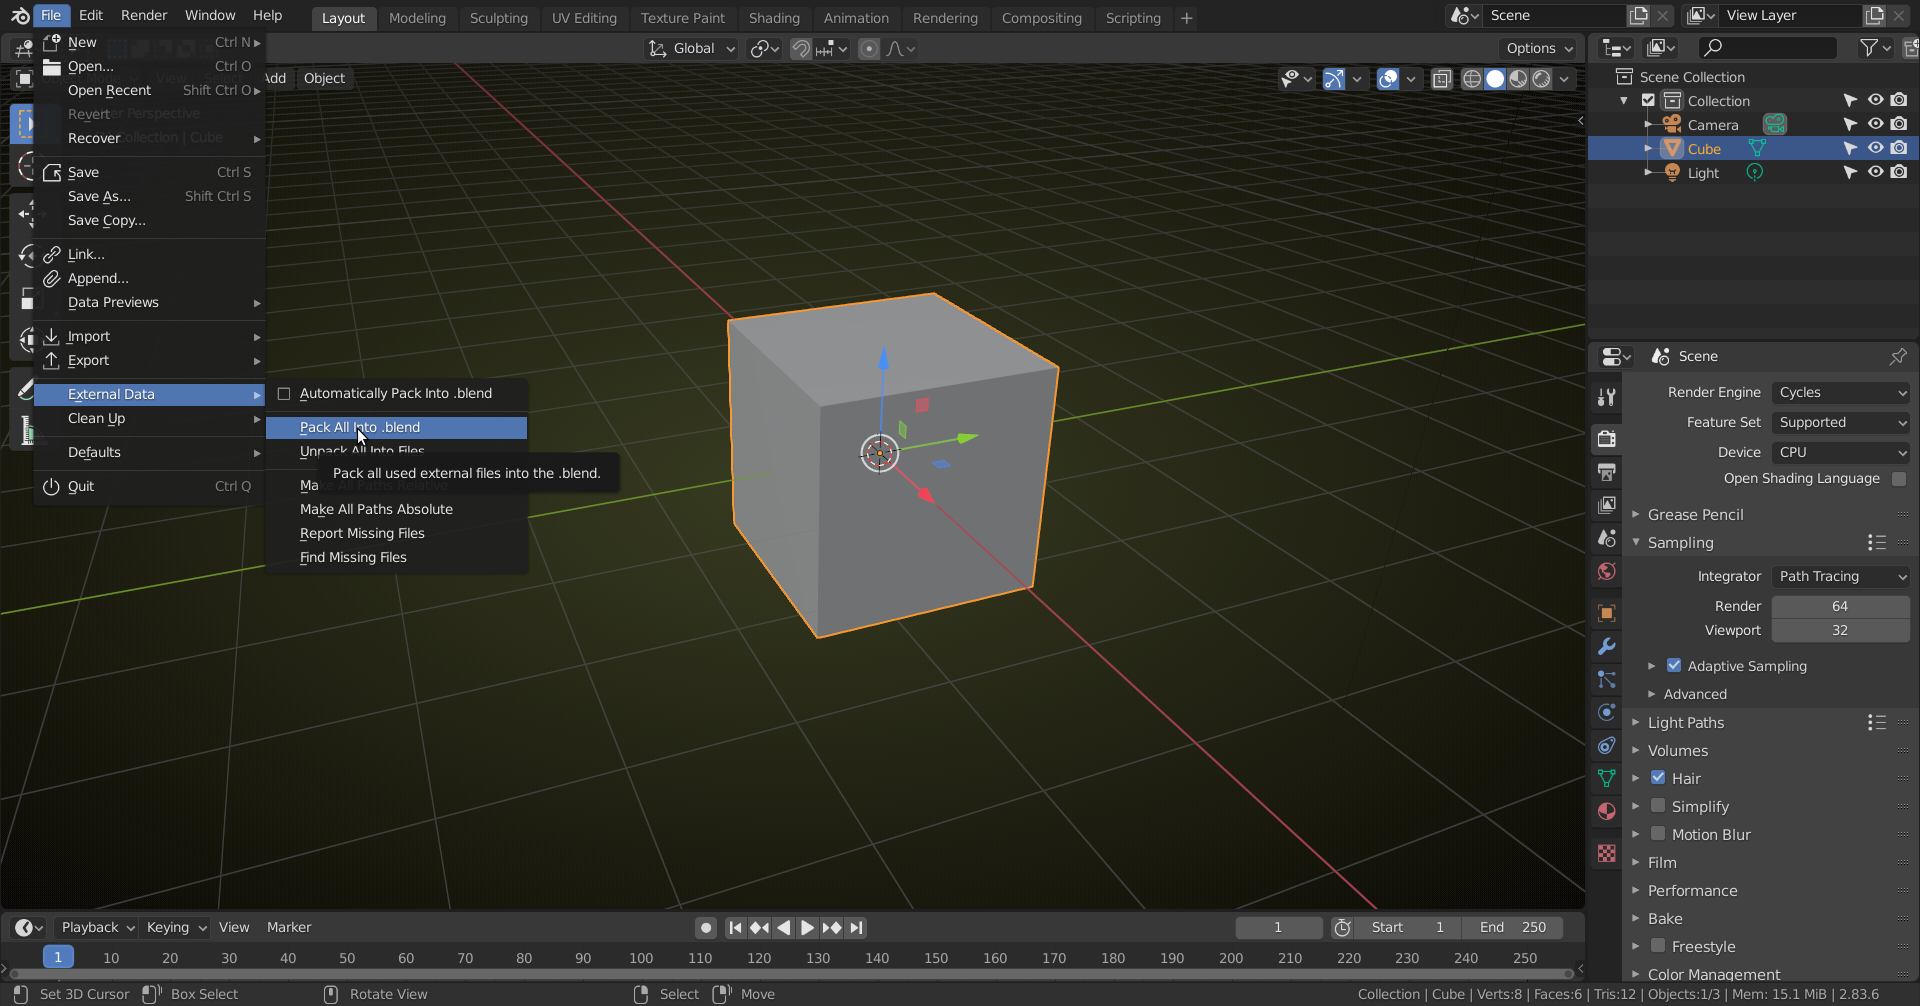Open the Device dropdown

pyautogui.click(x=1840, y=453)
